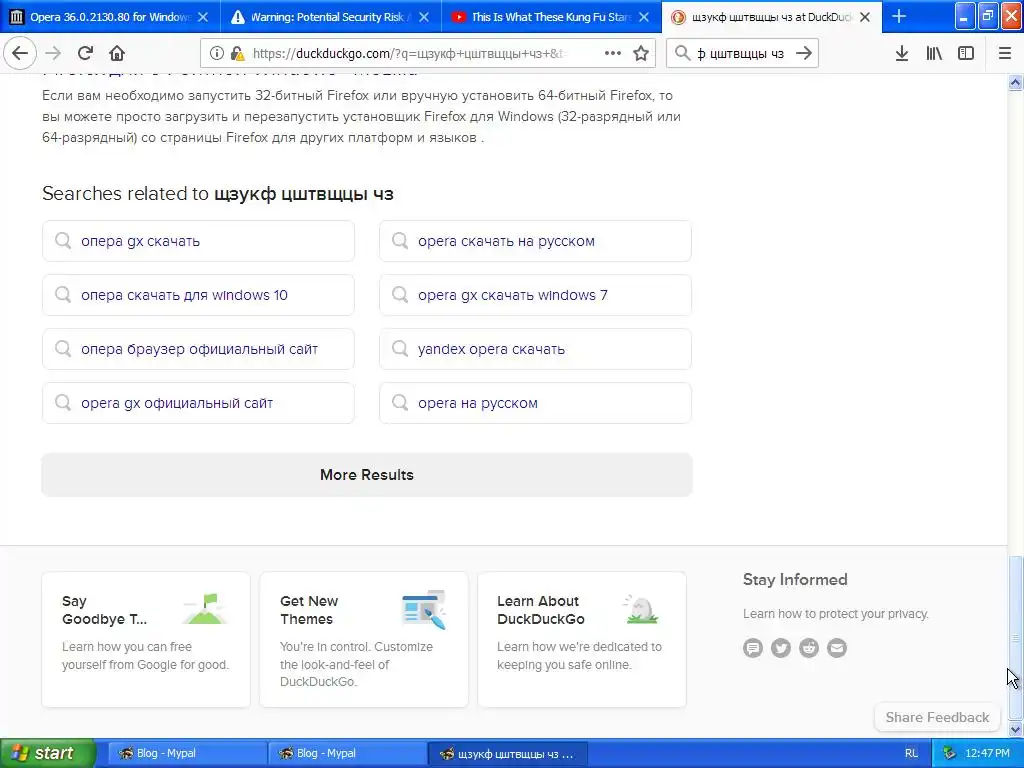Open the Learn About DuckDuckGo card
1024x768 pixels.
582,639
